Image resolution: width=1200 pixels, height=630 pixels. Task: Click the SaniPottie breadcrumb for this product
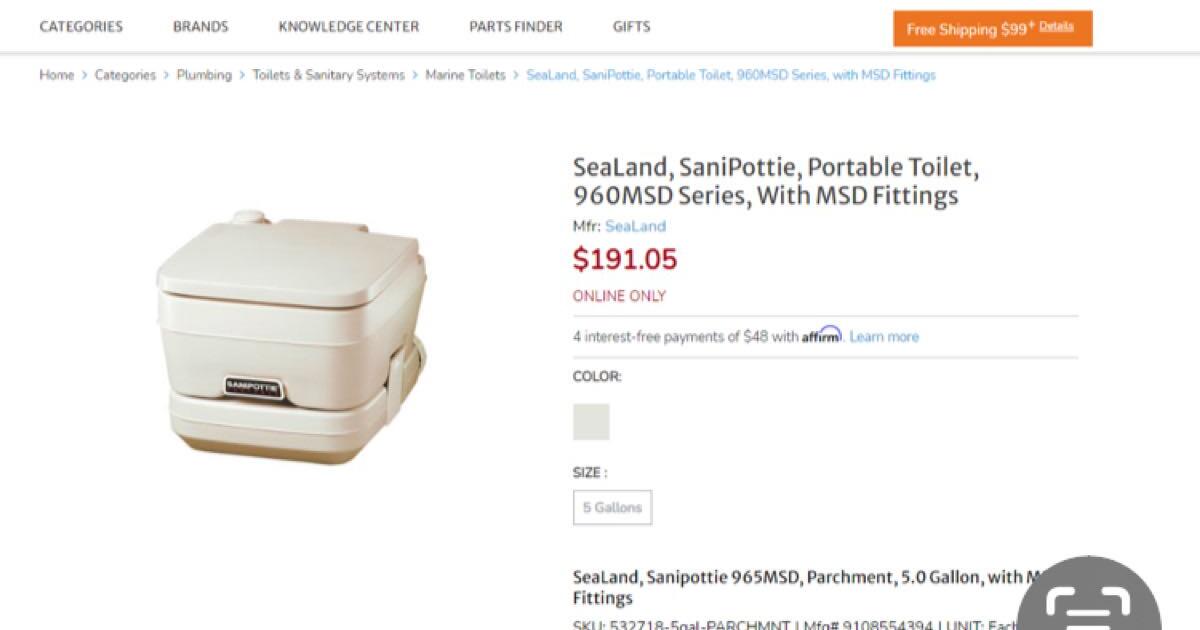tap(728, 75)
